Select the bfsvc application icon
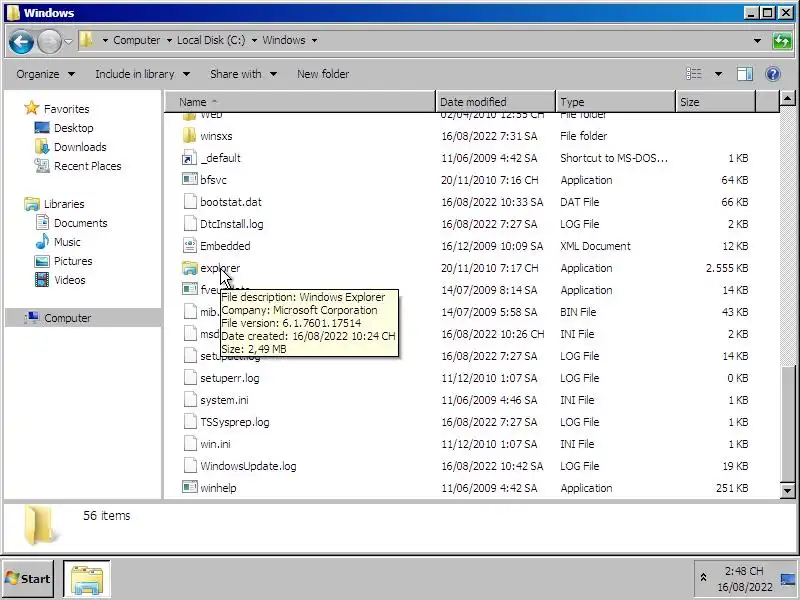This screenshot has width=800, height=600. (x=189, y=180)
